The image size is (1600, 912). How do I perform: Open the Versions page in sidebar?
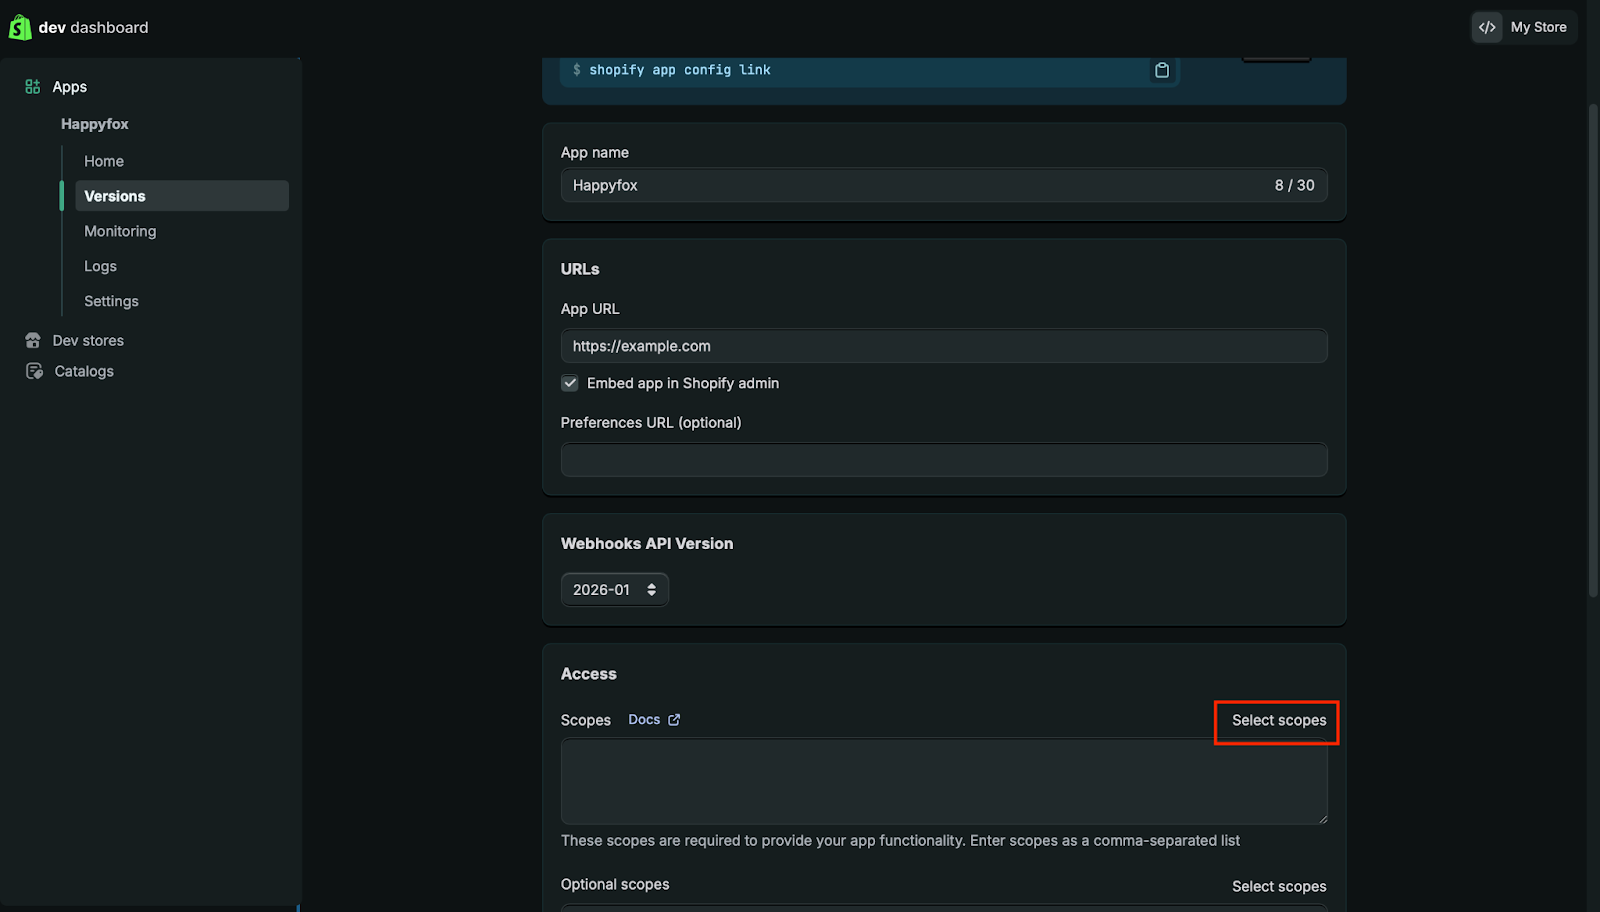(115, 196)
